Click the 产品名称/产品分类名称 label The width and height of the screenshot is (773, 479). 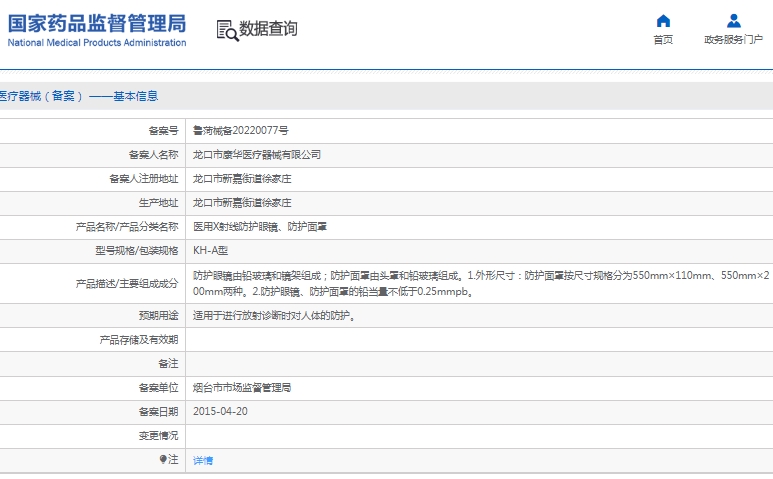point(127,227)
